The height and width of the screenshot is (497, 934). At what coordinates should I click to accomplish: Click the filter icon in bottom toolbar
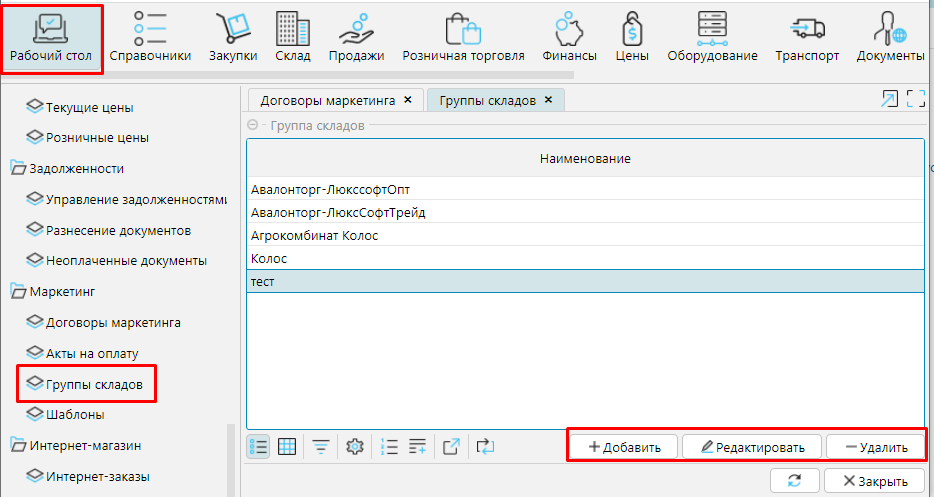(x=320, y=447)
